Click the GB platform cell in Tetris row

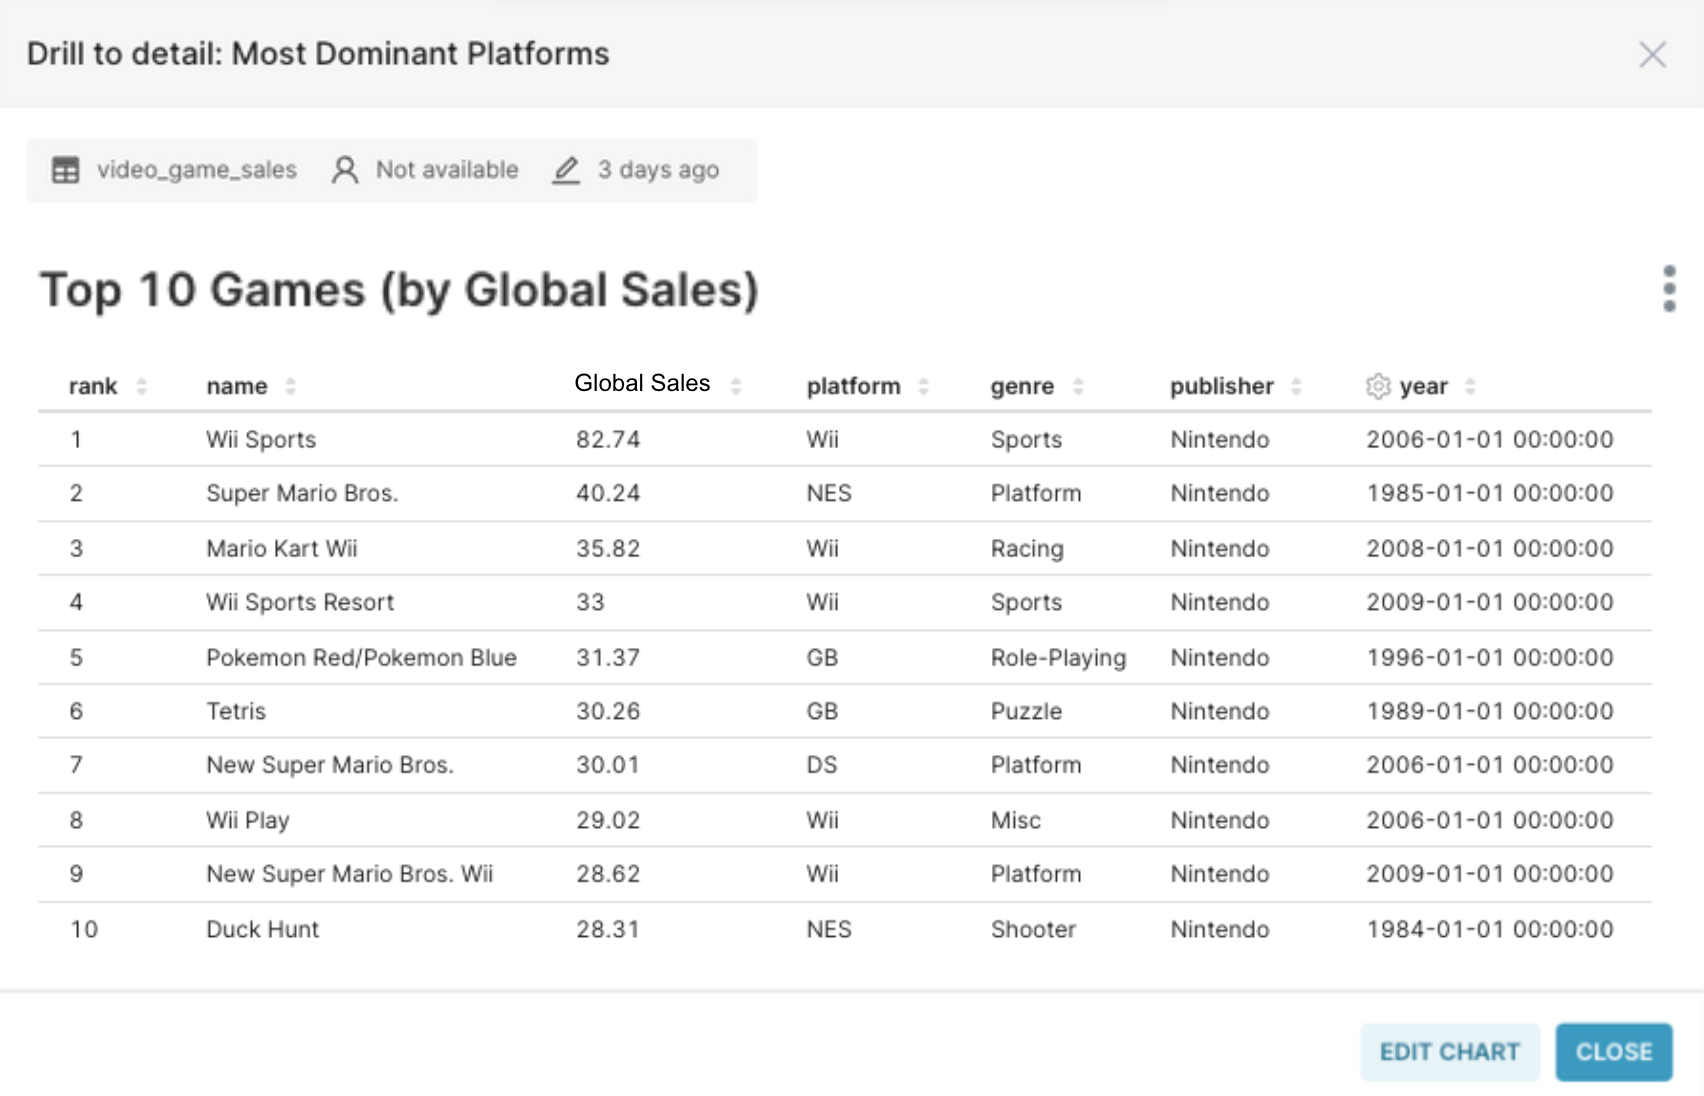[822, 711]
